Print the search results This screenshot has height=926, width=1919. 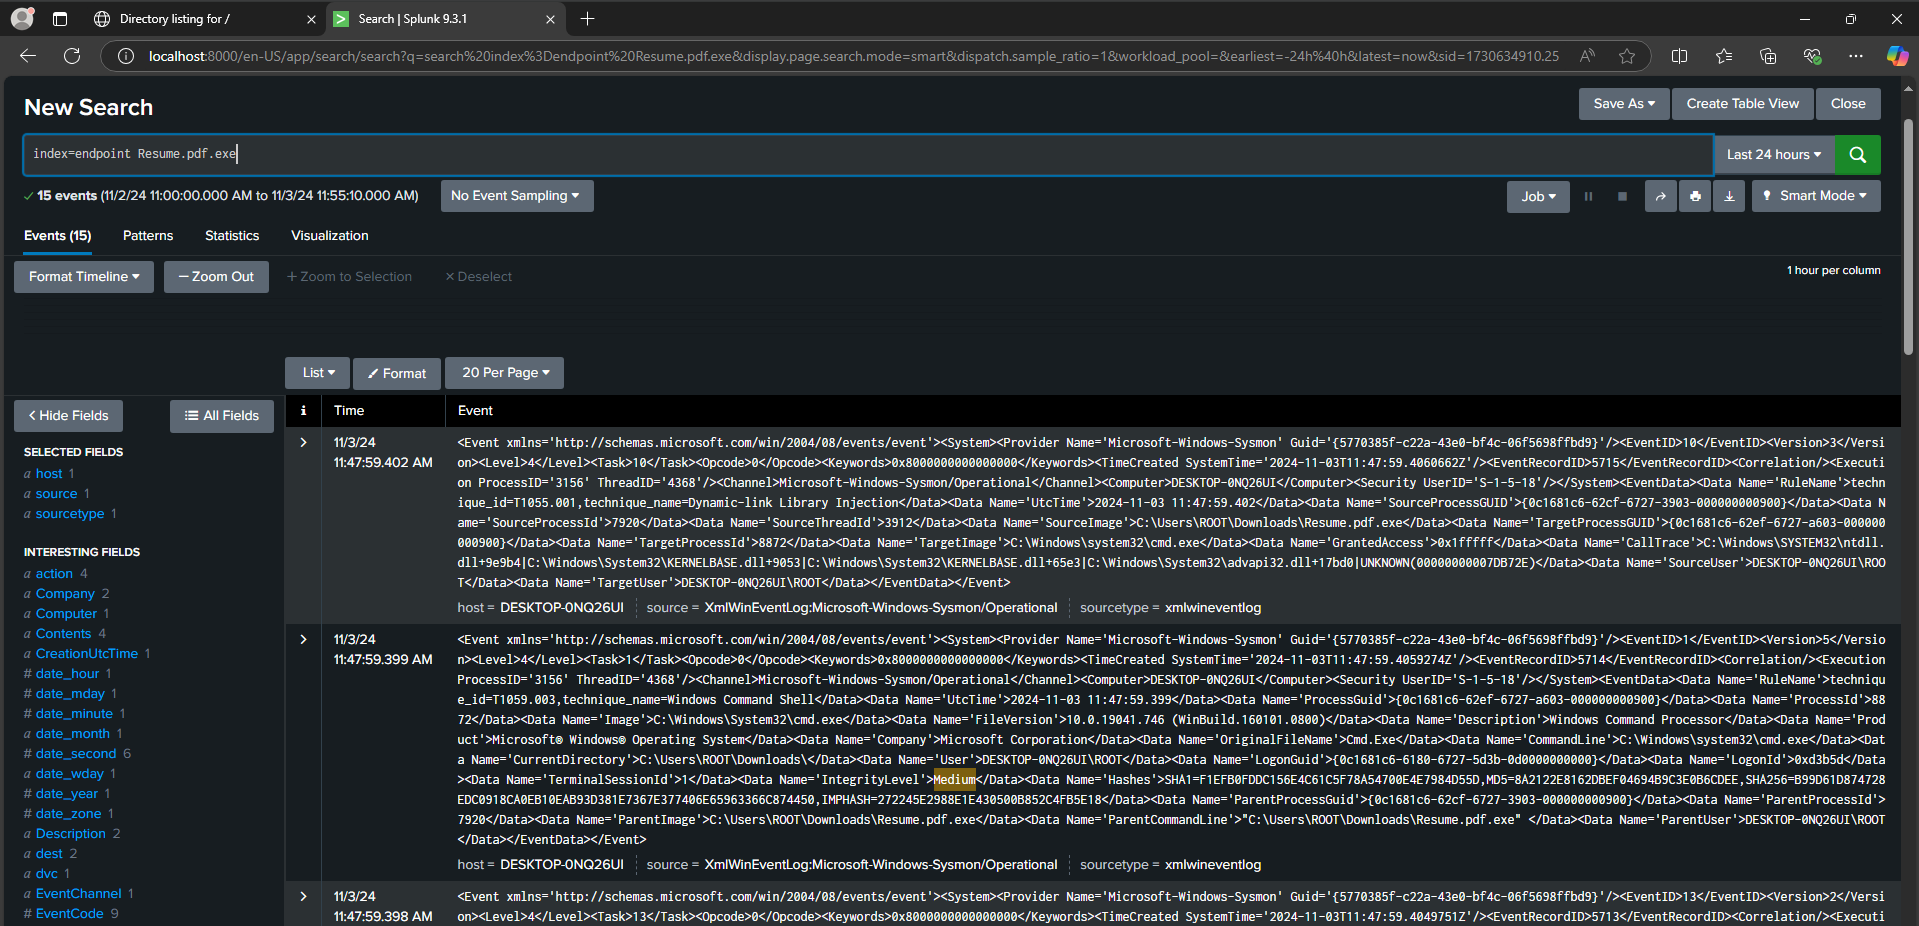point(1695,196)
